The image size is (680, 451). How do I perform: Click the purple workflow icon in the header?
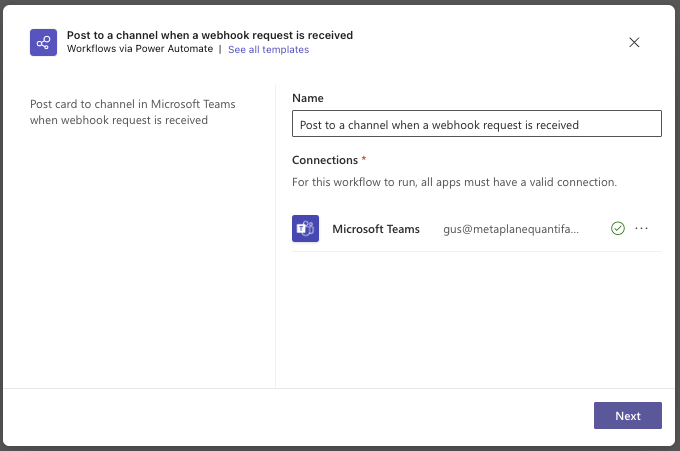[43, 42]
